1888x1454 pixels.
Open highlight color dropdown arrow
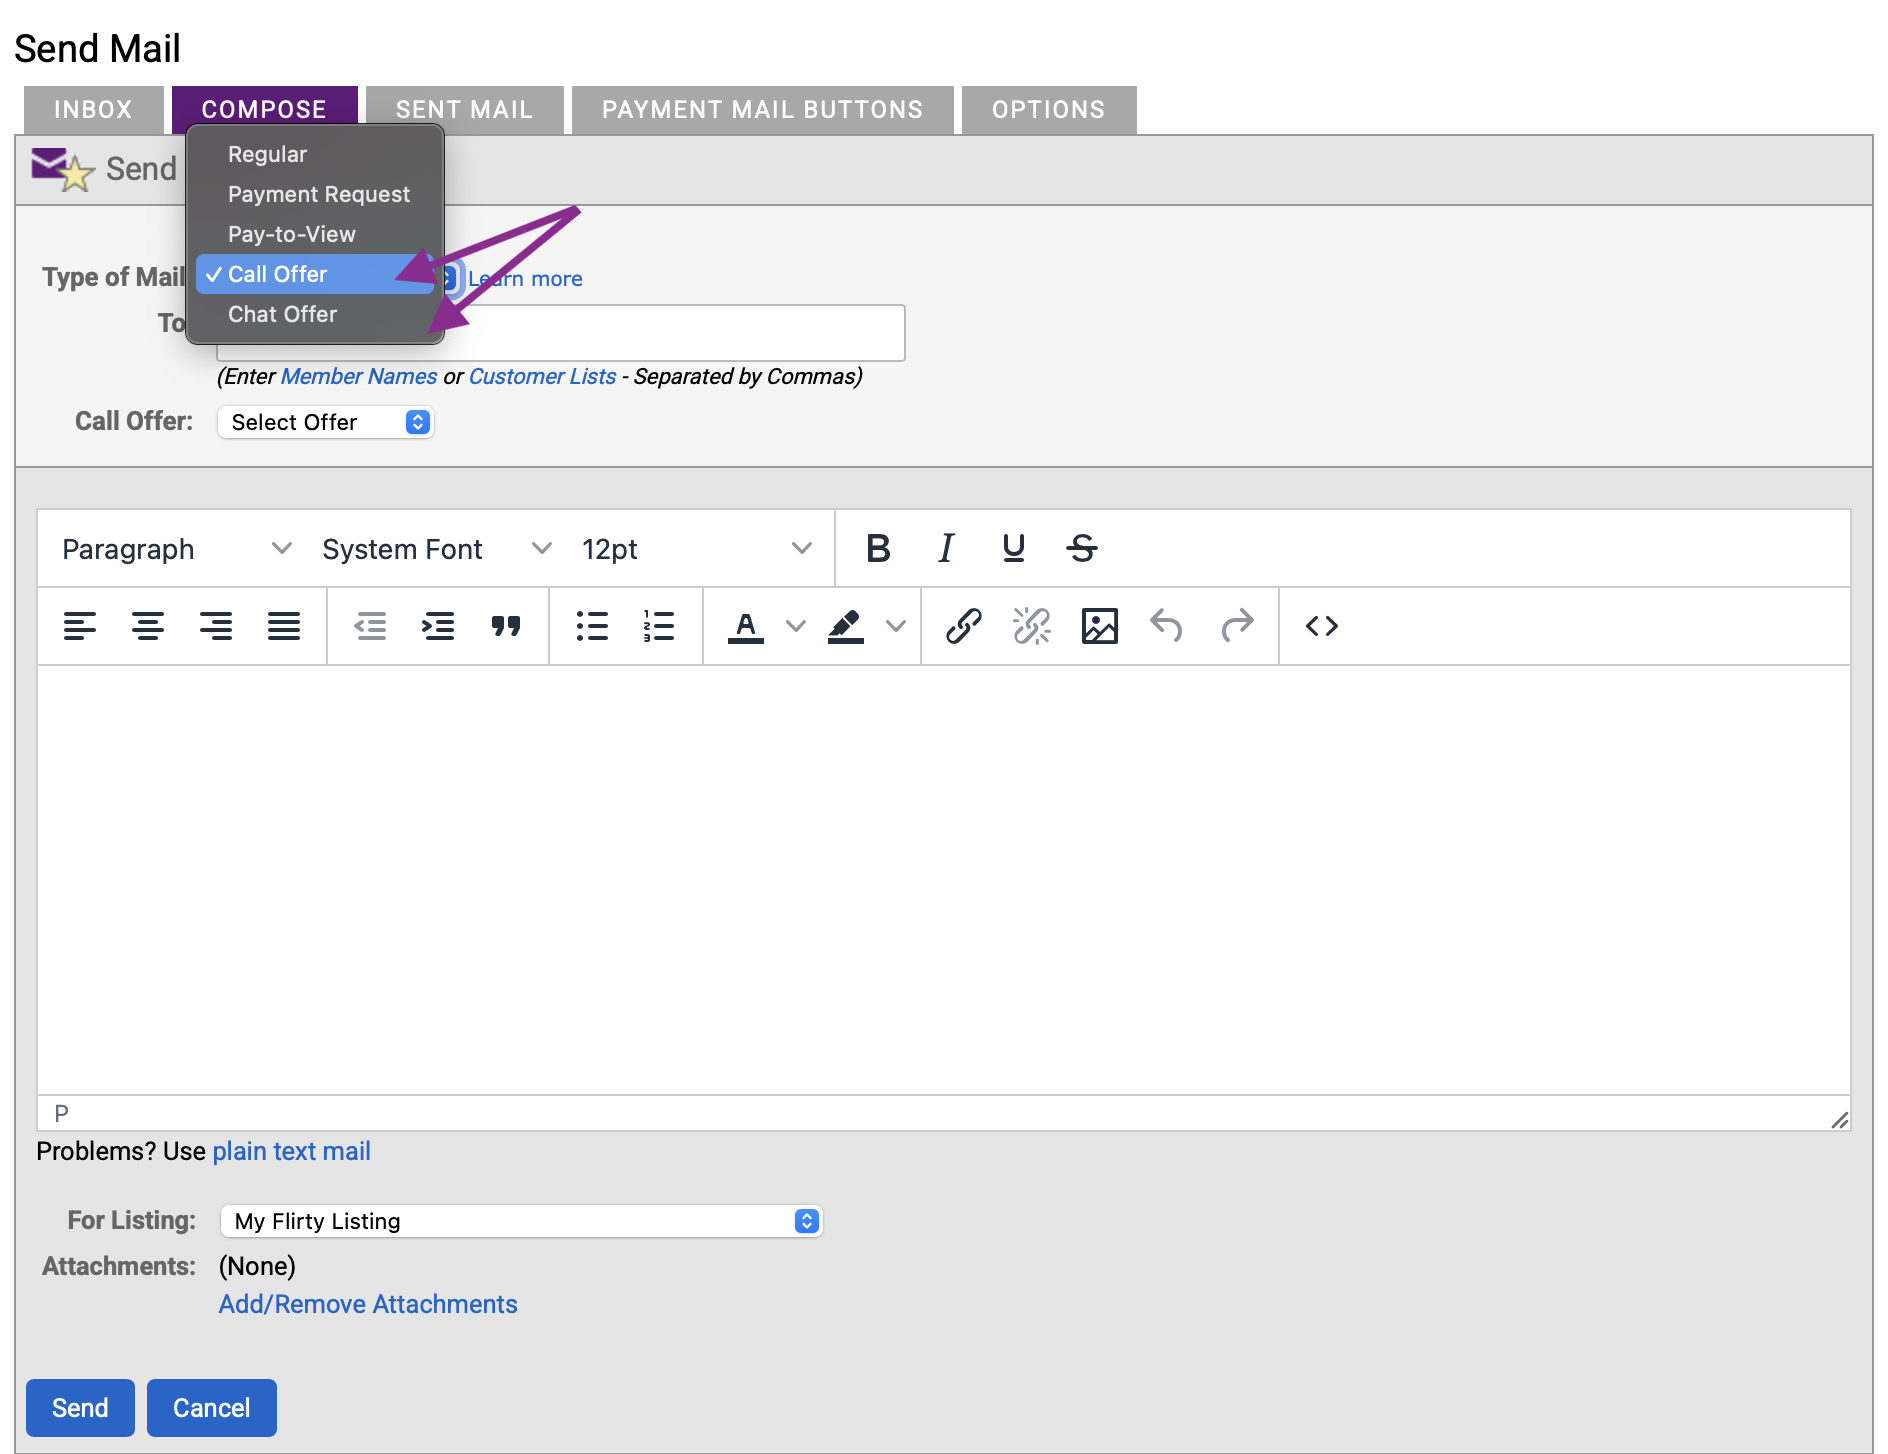coord(896,626)
